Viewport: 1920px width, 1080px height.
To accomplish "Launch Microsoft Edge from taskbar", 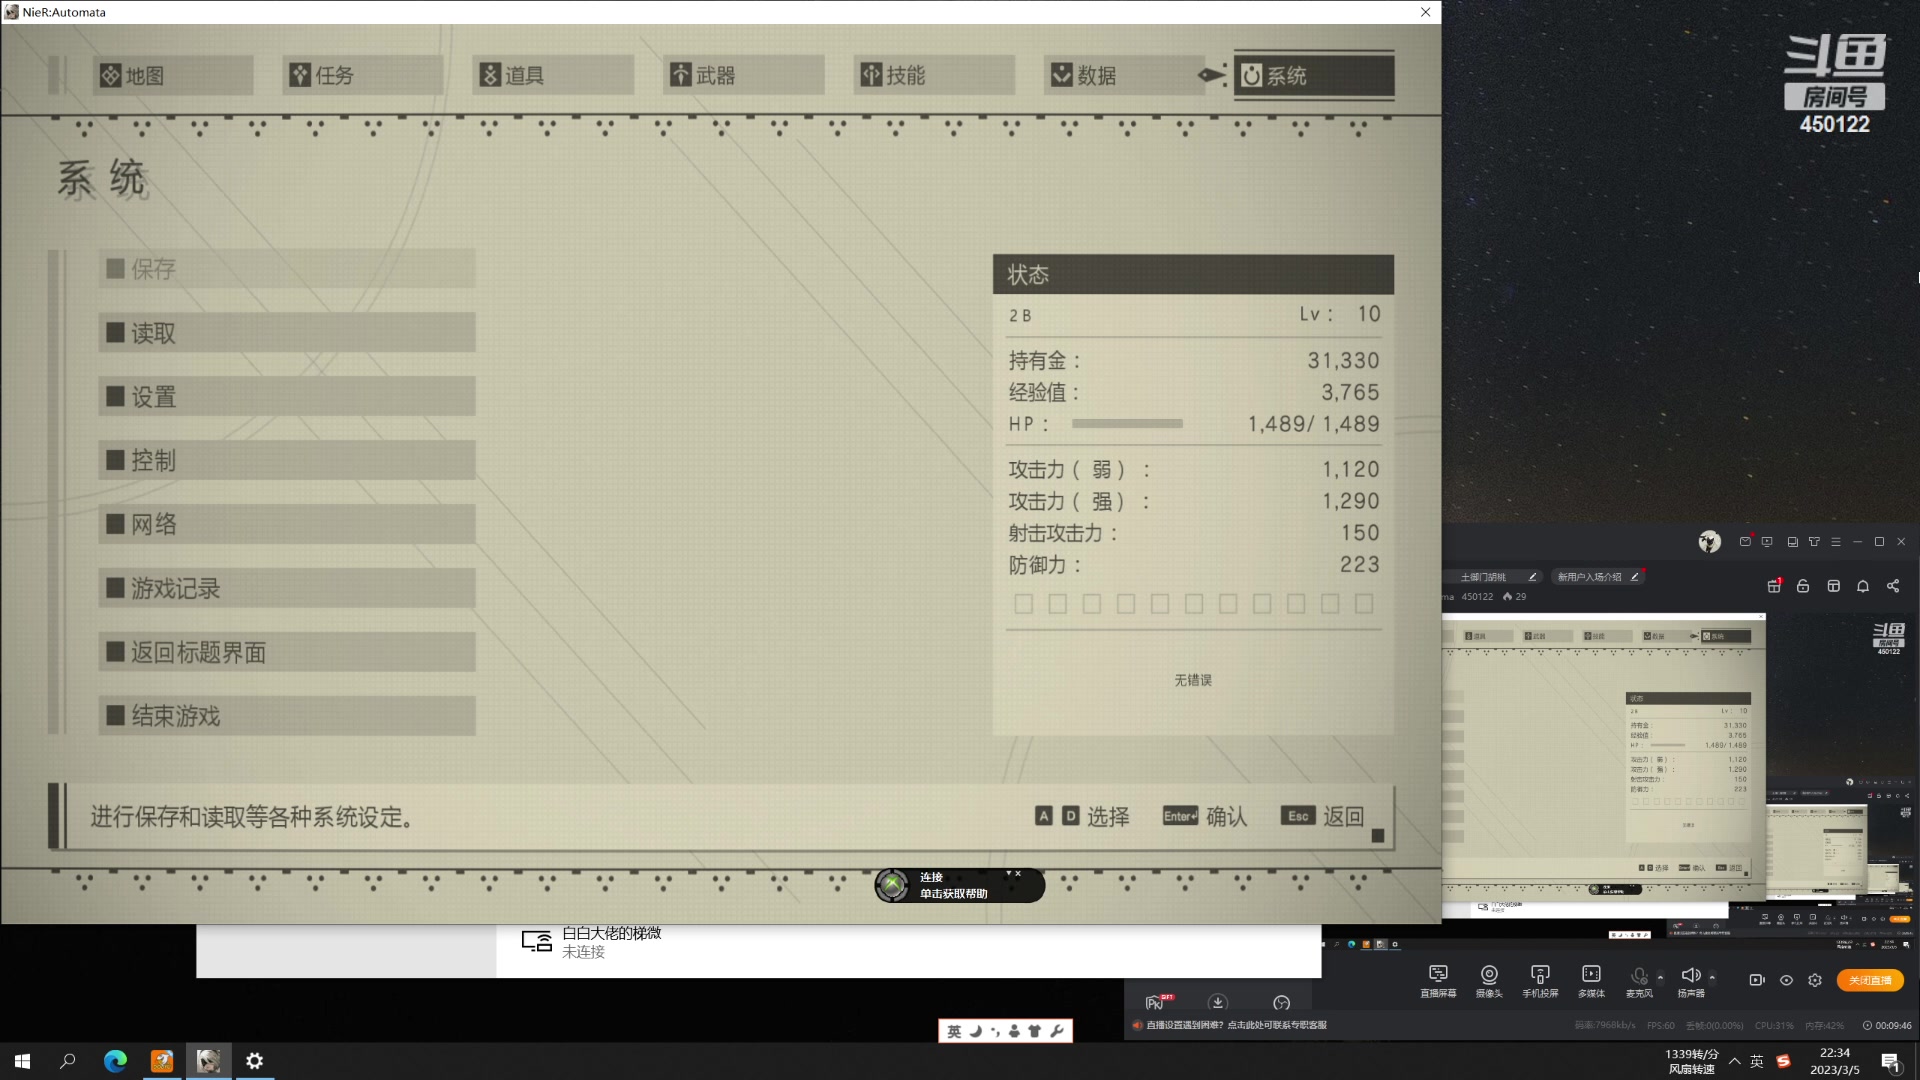I will point(115,1061).
